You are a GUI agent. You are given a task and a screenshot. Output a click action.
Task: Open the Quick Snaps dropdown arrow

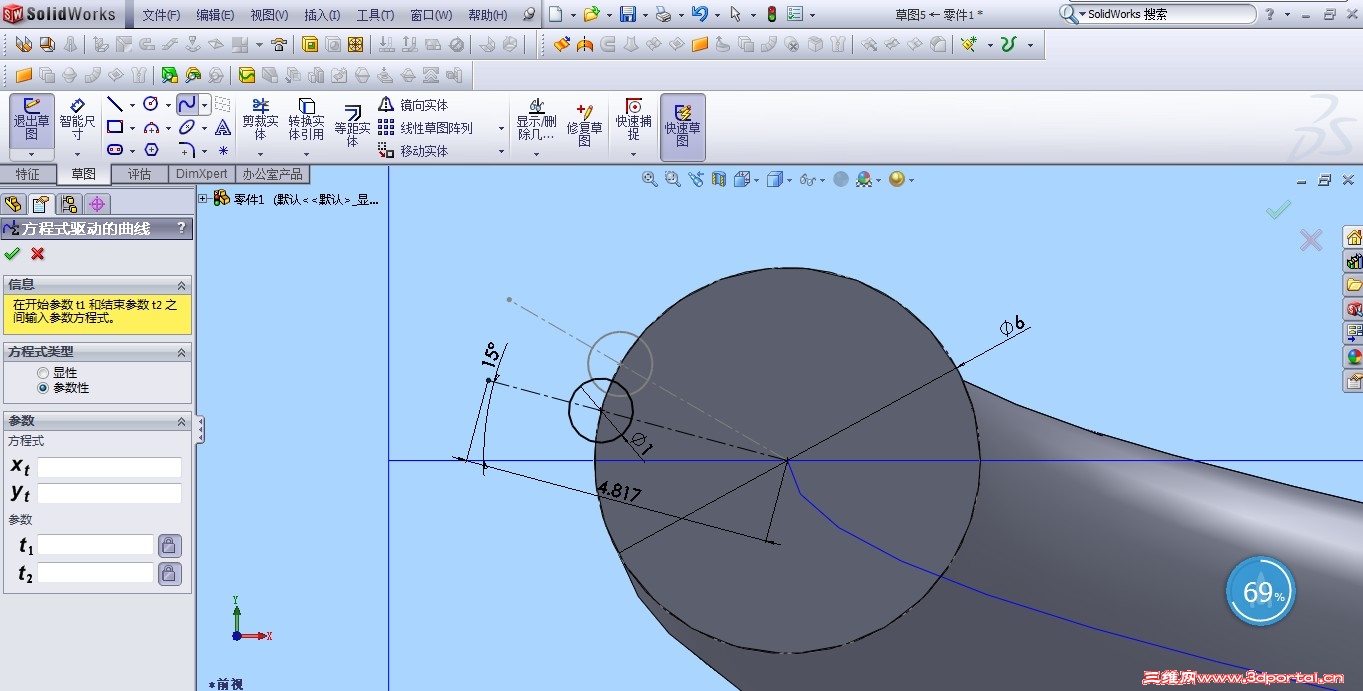tap(633, 154)
